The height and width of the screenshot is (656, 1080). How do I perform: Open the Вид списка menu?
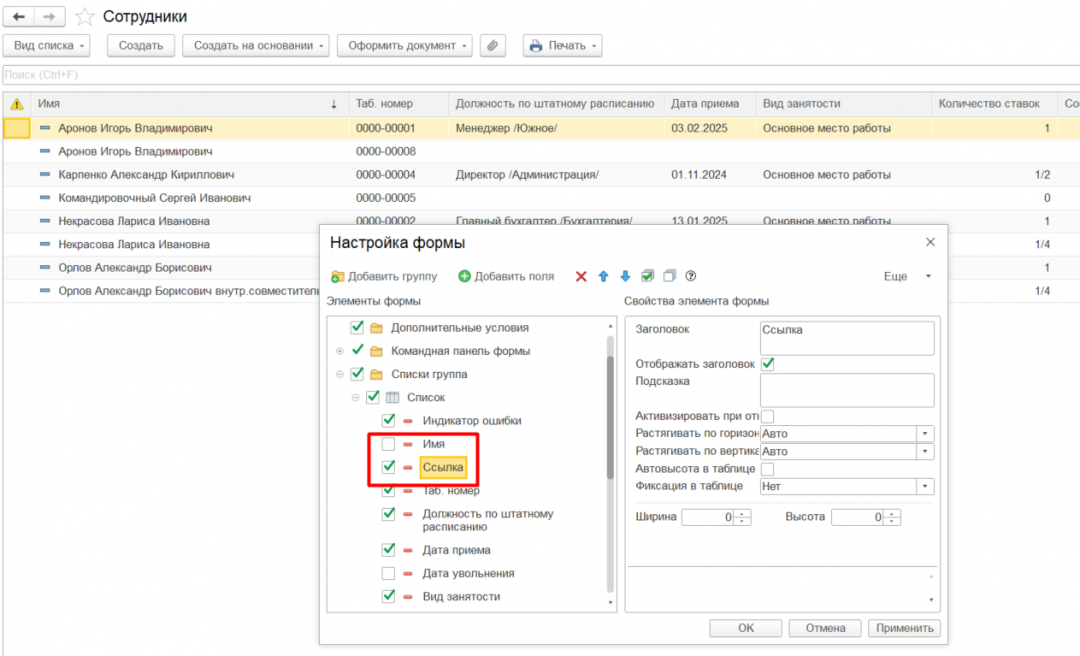(x=47, y=45)
